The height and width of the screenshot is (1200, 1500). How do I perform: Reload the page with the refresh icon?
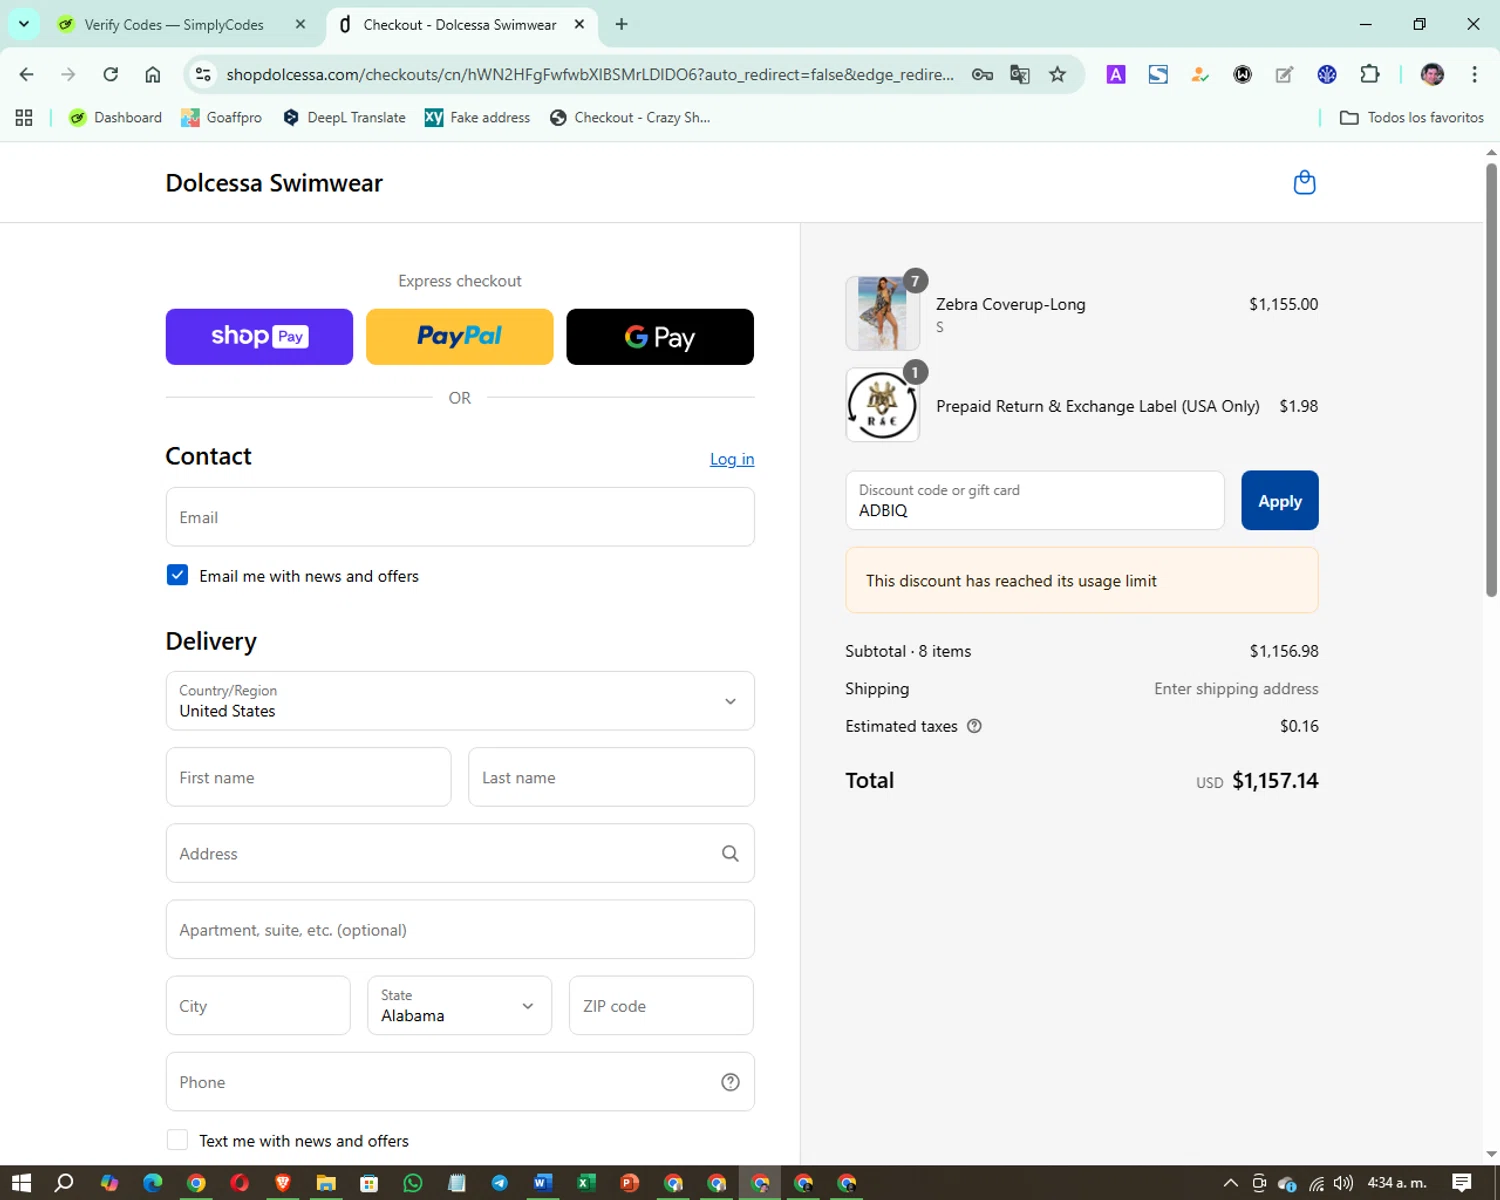click(x=111, y=74)
